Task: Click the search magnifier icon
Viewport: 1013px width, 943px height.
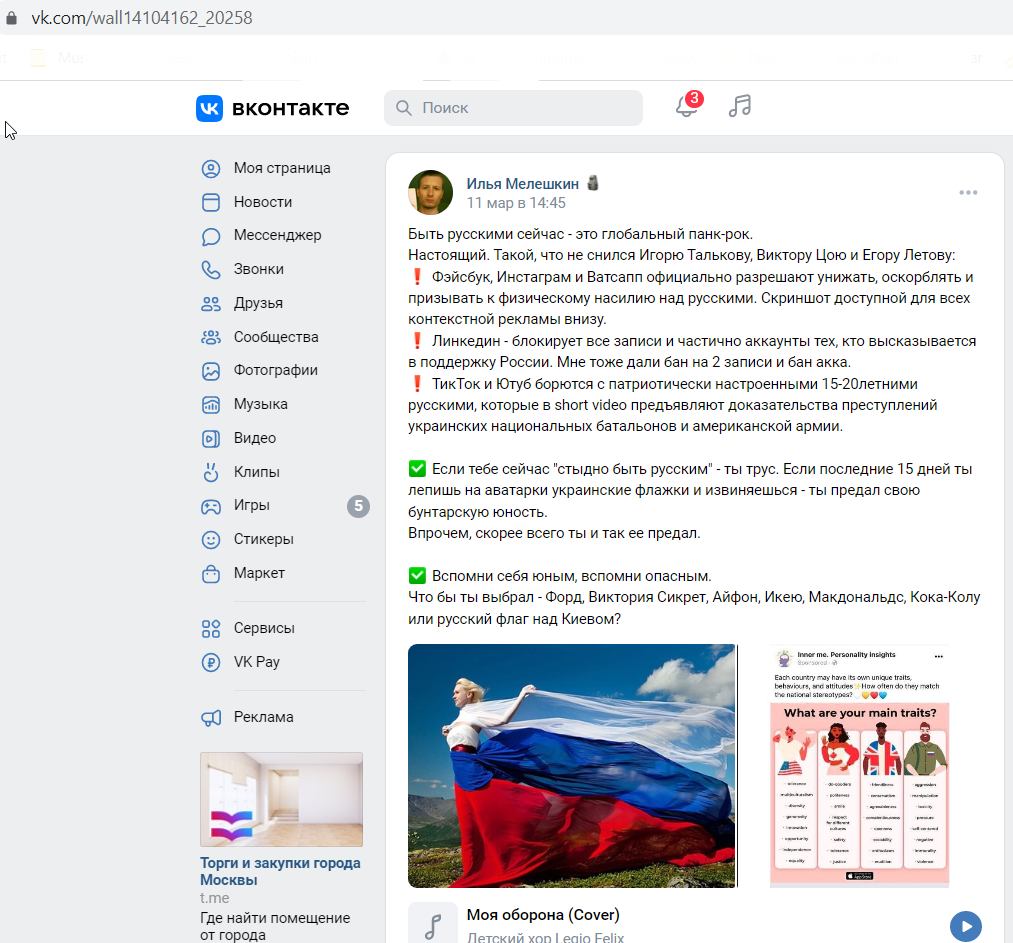Action: coord(404,108)
